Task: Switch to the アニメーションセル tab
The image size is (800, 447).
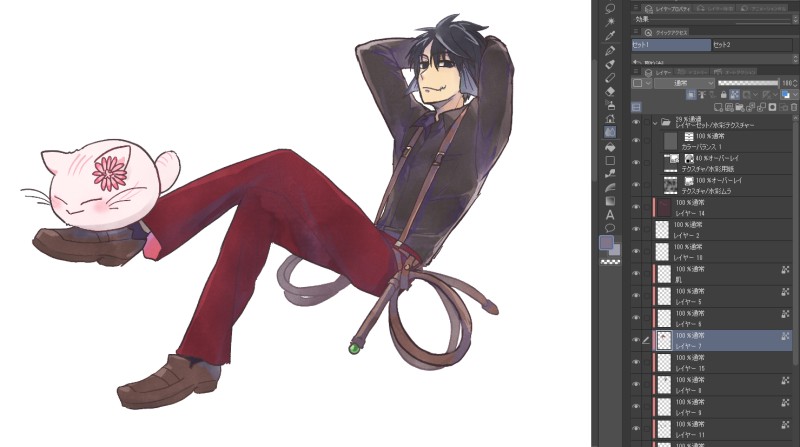Action: pyautogui.click(x=763, y=9)
